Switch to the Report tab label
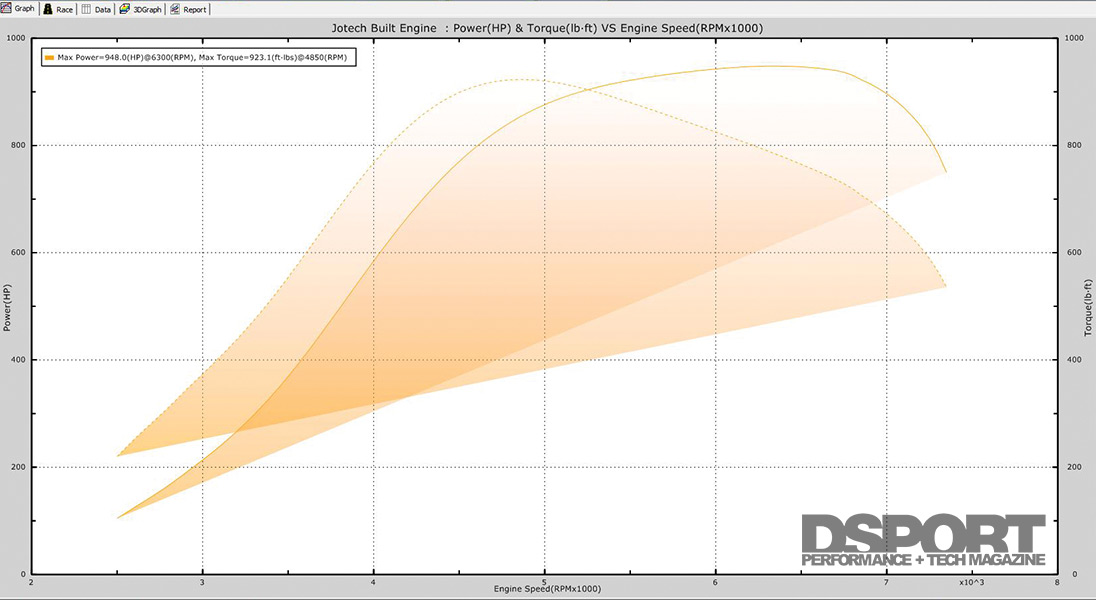This screenshot has height=600, width=1096. pos(195,8)
